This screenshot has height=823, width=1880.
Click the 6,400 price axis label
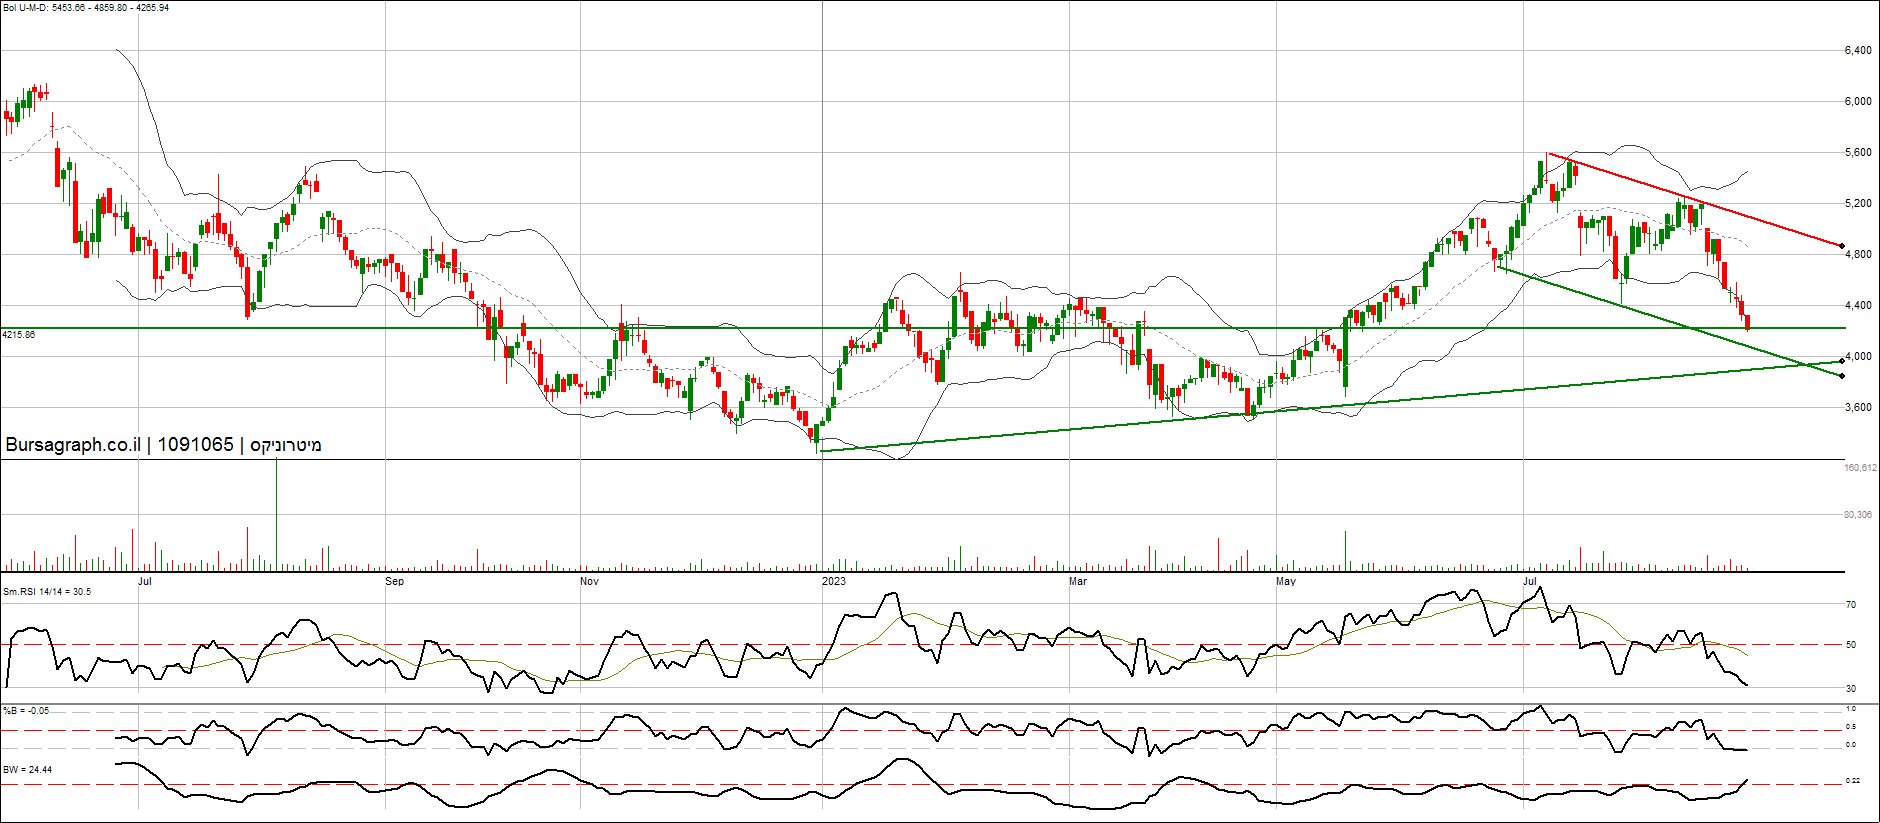[x=1857, y=50]
